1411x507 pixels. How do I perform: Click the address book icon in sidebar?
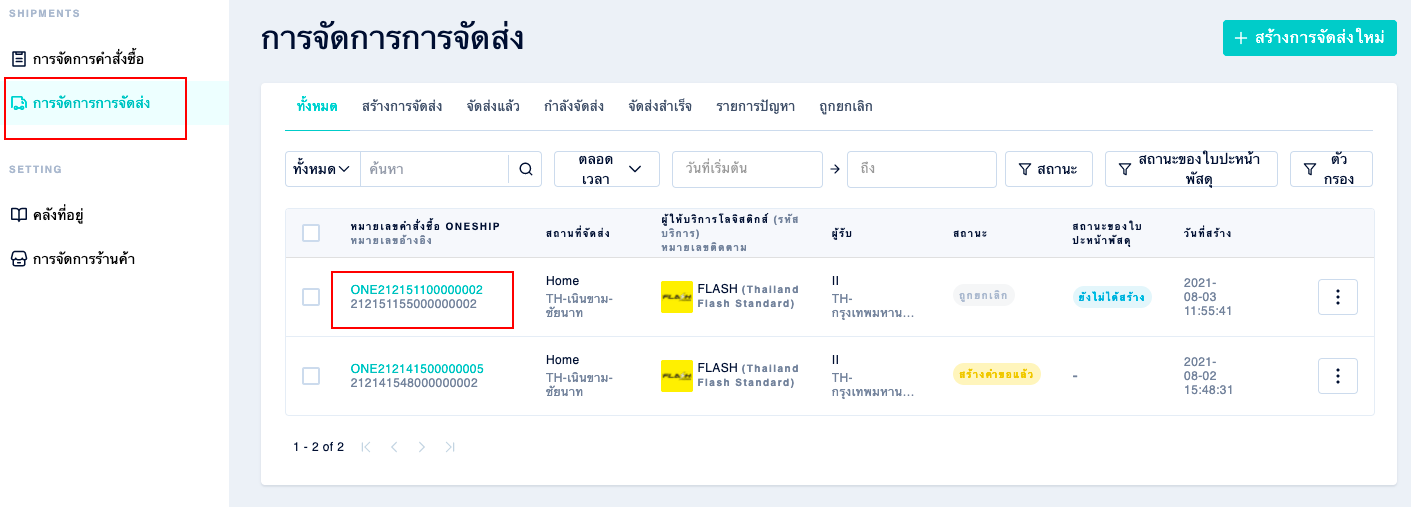point(18,215)
